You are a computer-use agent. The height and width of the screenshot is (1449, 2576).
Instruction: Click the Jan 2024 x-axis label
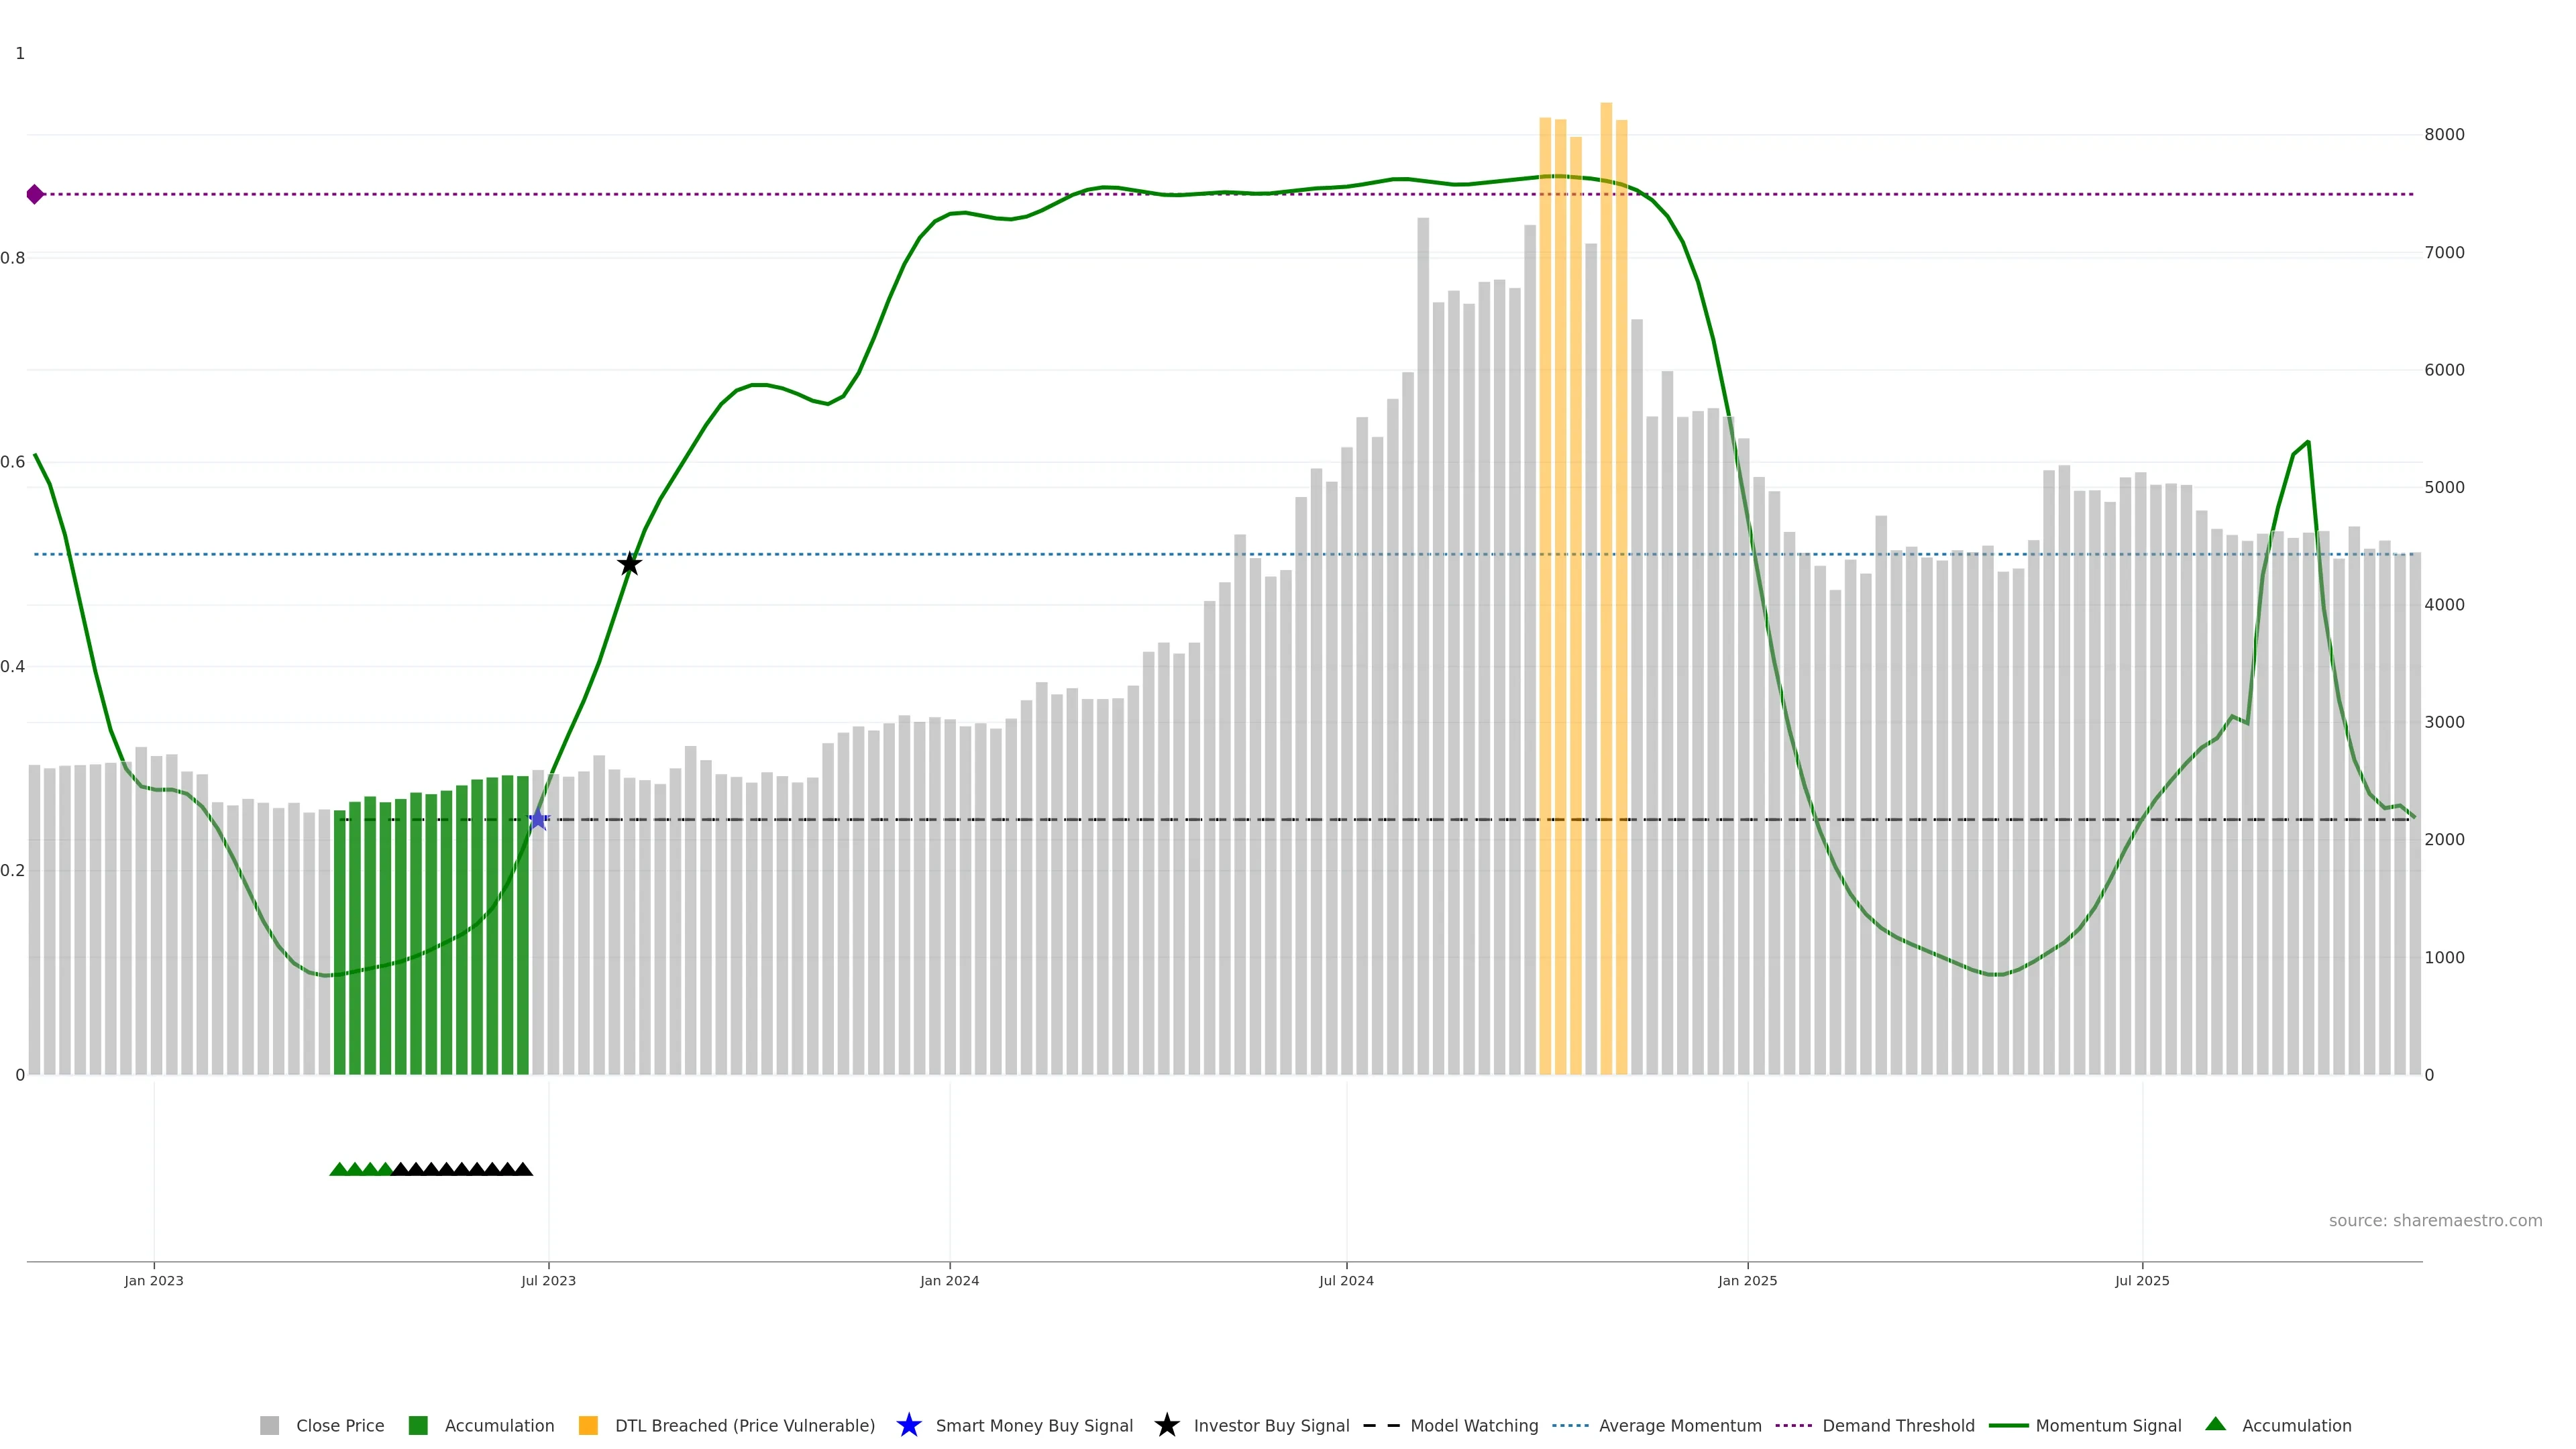tap(949, 1280)
